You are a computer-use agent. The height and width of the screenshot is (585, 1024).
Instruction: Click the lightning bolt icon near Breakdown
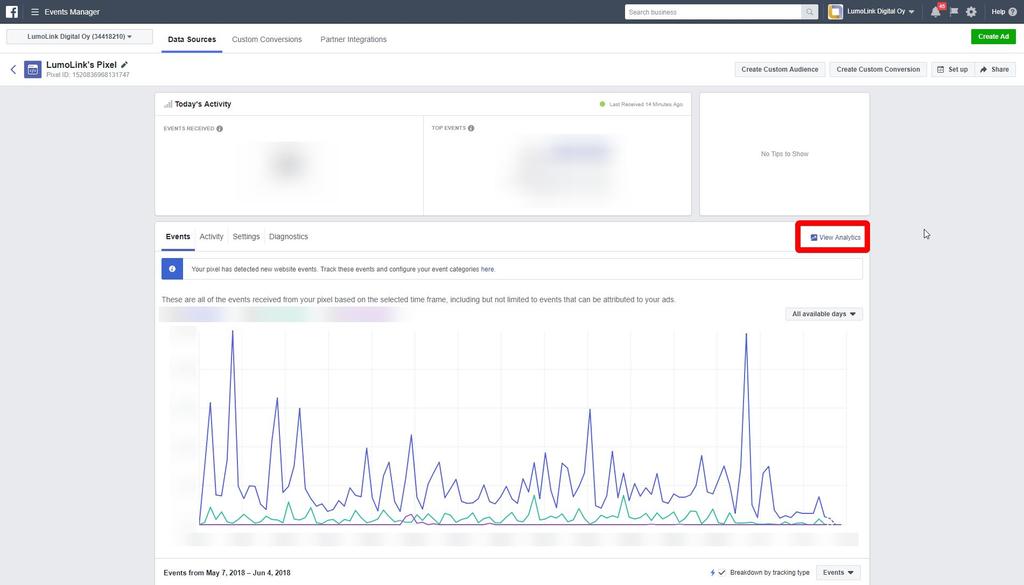(x=712, y=573)
